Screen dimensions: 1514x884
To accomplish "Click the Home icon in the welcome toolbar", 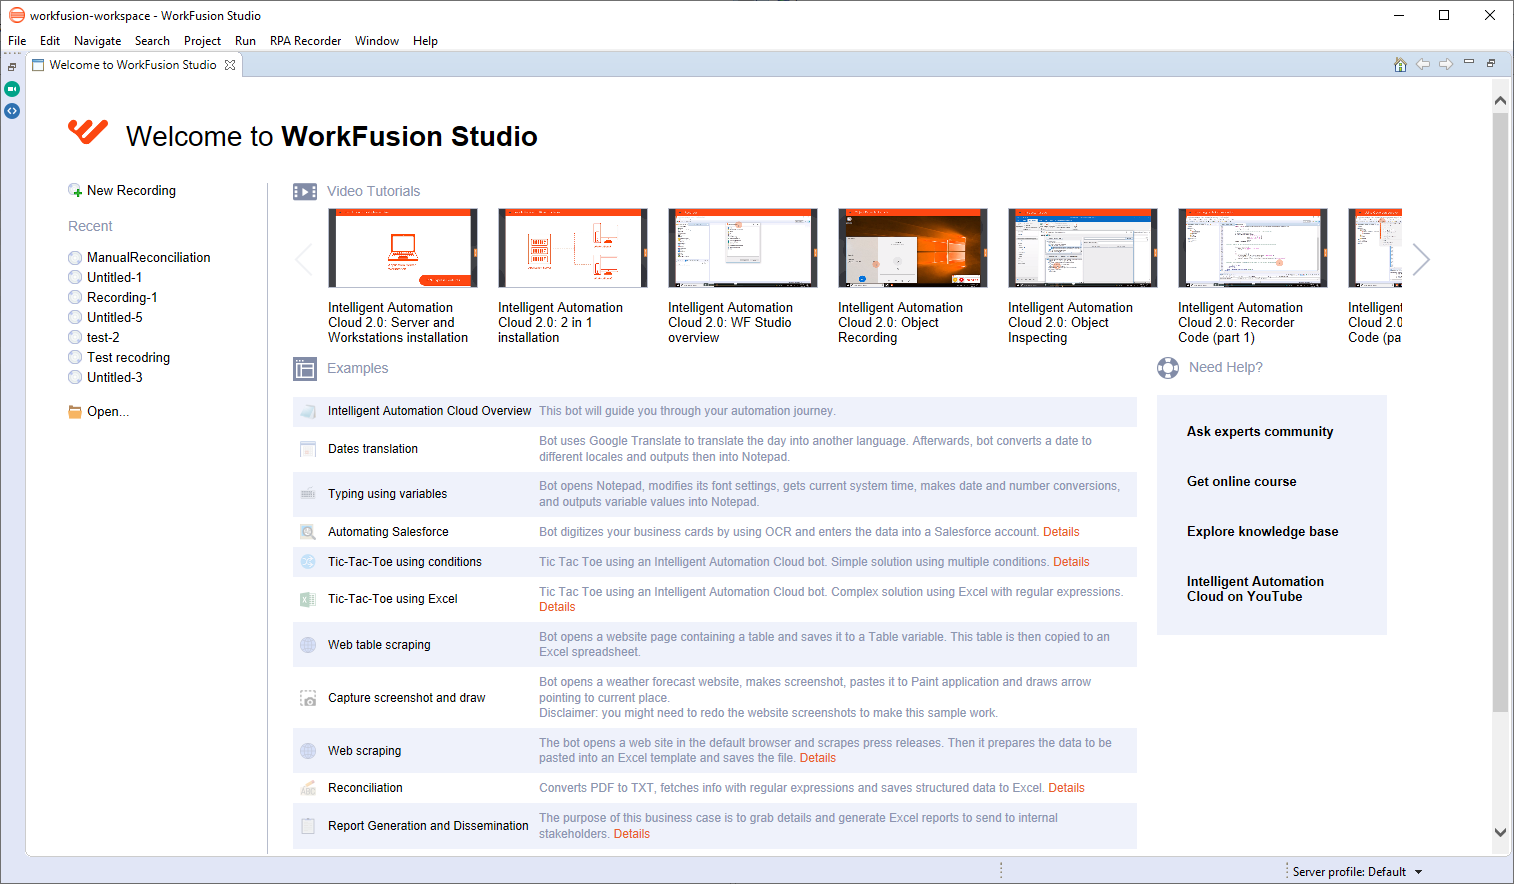I will tap(1400, 65).
